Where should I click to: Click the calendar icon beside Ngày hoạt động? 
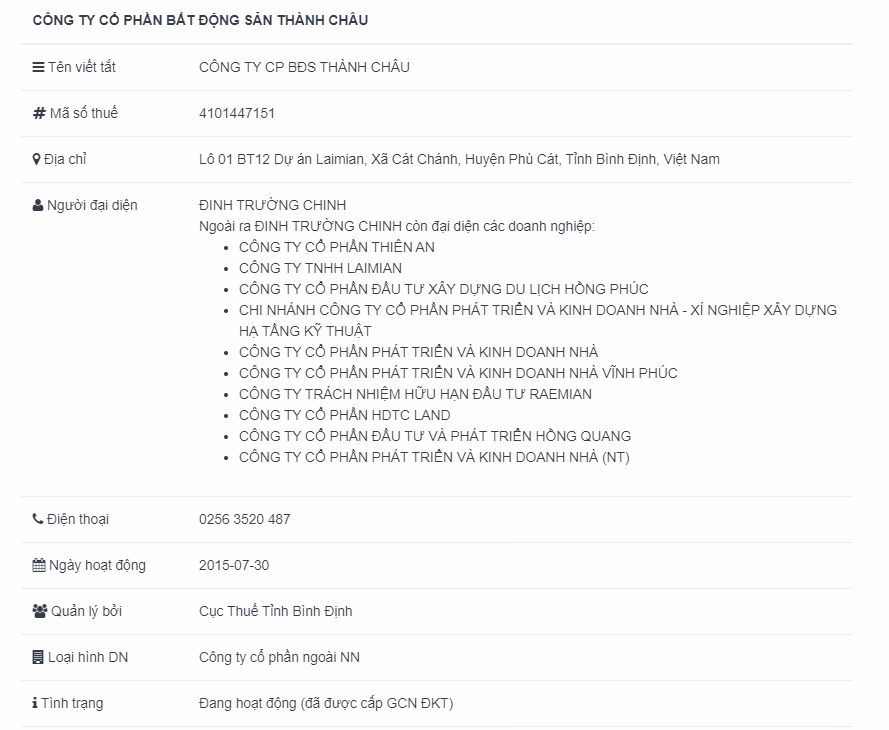[39, 565]
